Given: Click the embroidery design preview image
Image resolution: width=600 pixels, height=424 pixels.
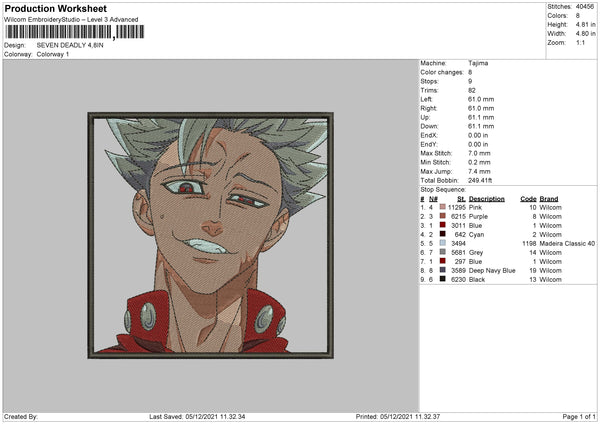Looking at the screenshot, I should click(x=210, y=235).
